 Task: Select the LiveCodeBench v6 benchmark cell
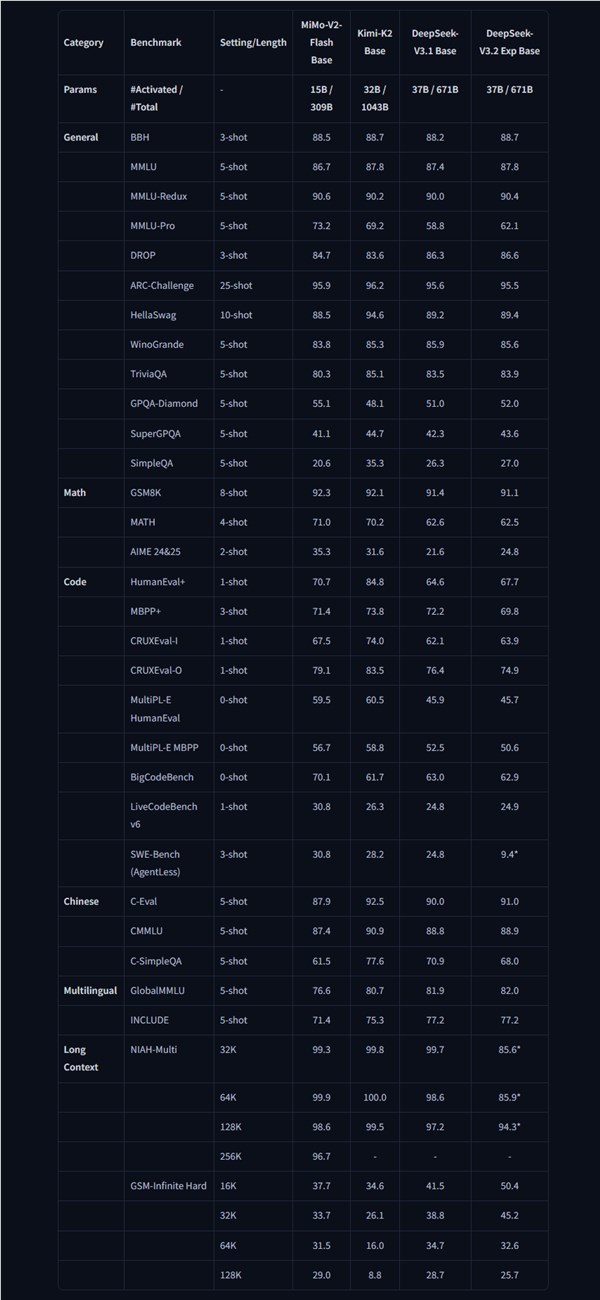click(x=164, y=815)
